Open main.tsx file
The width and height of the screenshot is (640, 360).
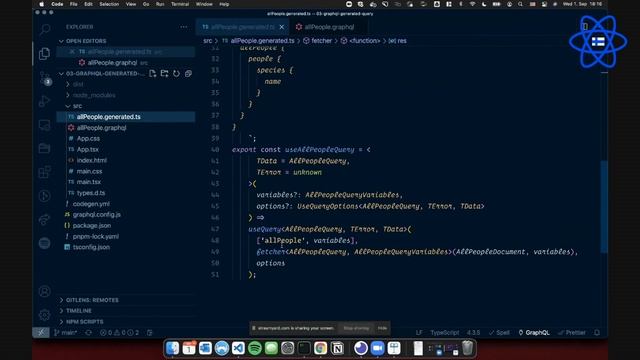(89, 182)
